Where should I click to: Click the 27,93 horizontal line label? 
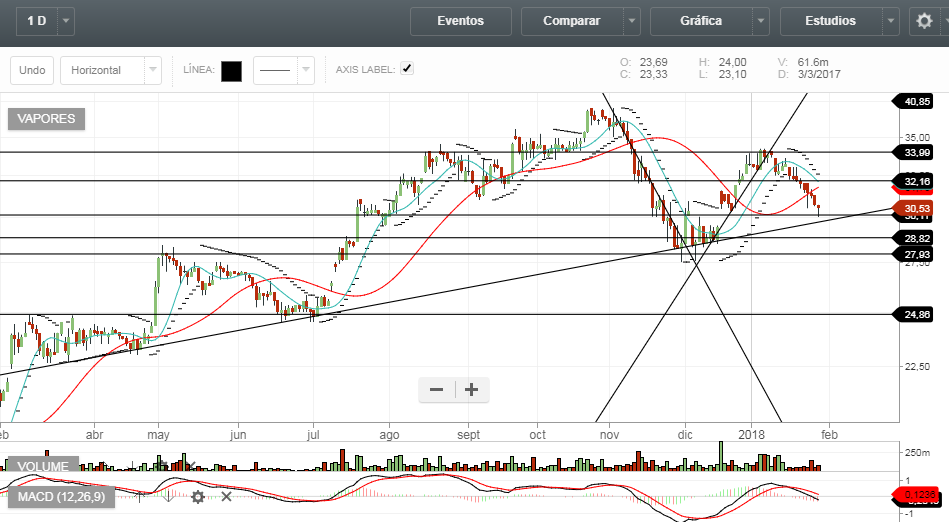click(x=914, y=255)
